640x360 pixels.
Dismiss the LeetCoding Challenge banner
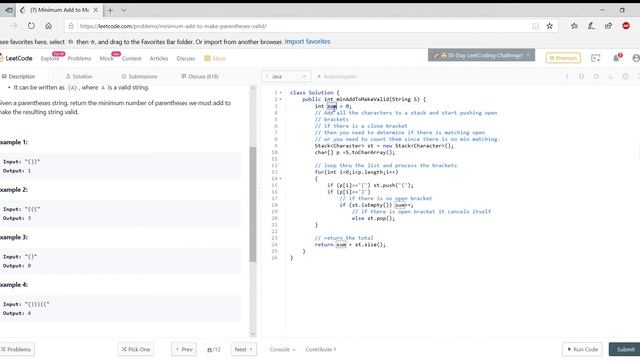click(529, 55)
